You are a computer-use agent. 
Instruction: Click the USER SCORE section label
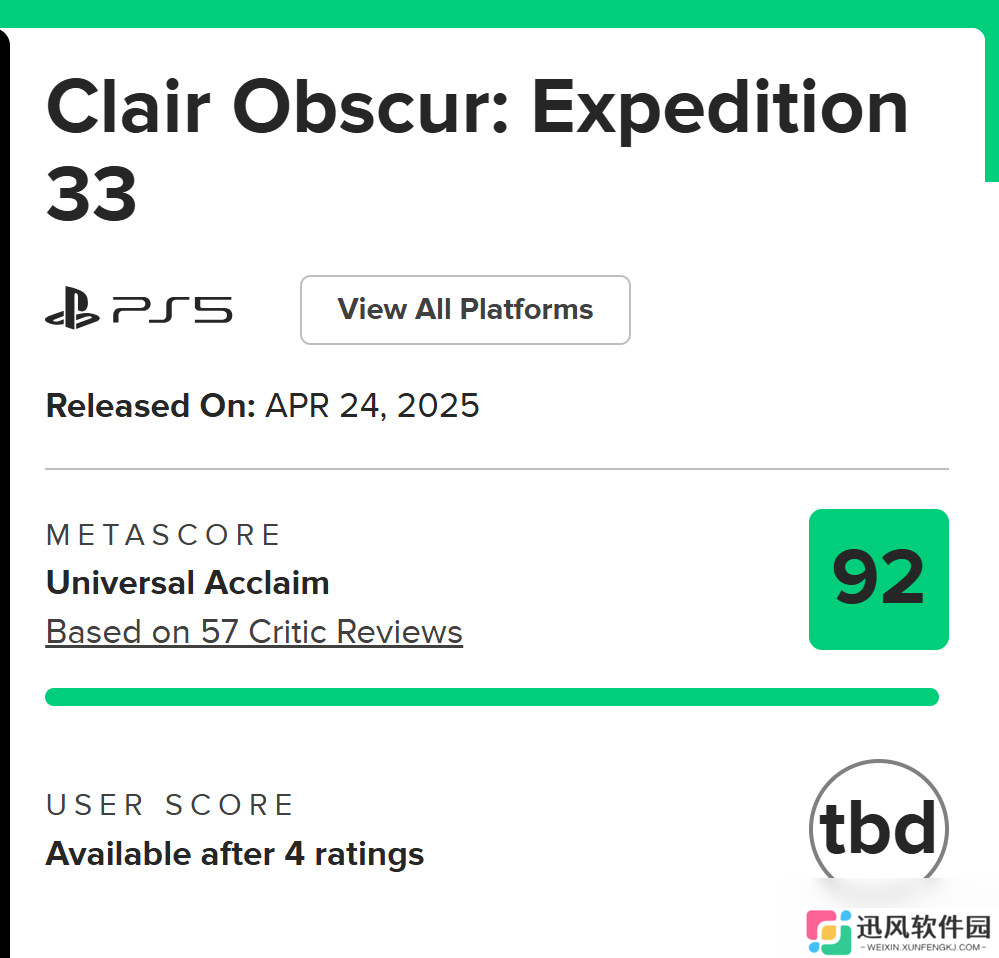(x=170, y=804)
